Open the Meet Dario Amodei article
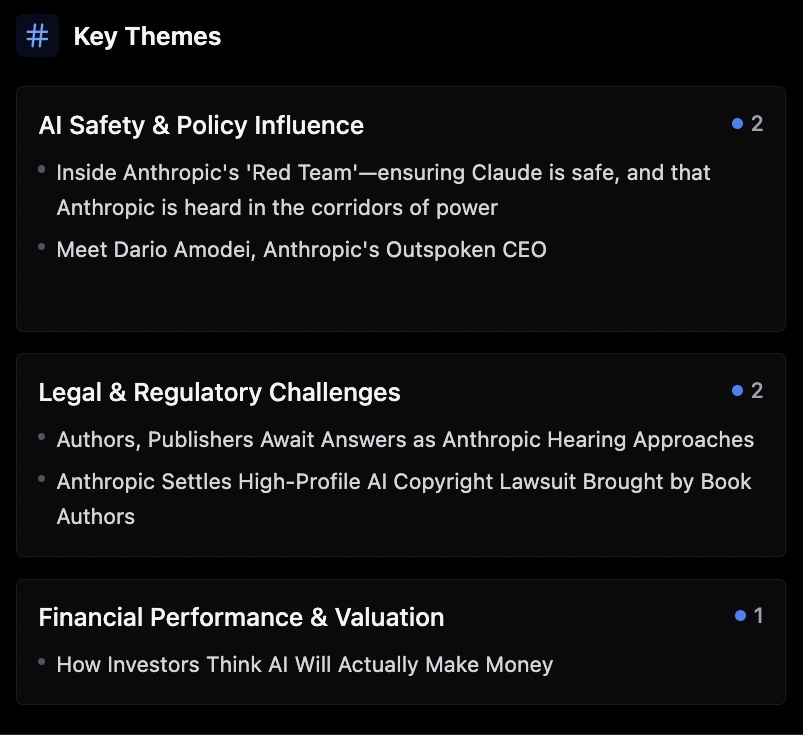 301,249
